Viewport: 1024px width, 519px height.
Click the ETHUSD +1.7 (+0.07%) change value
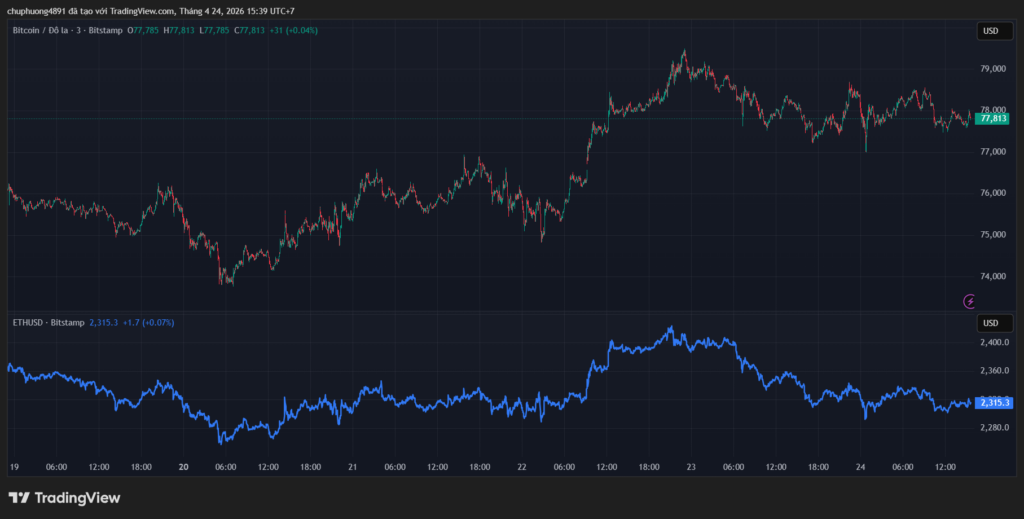[148, 323]
